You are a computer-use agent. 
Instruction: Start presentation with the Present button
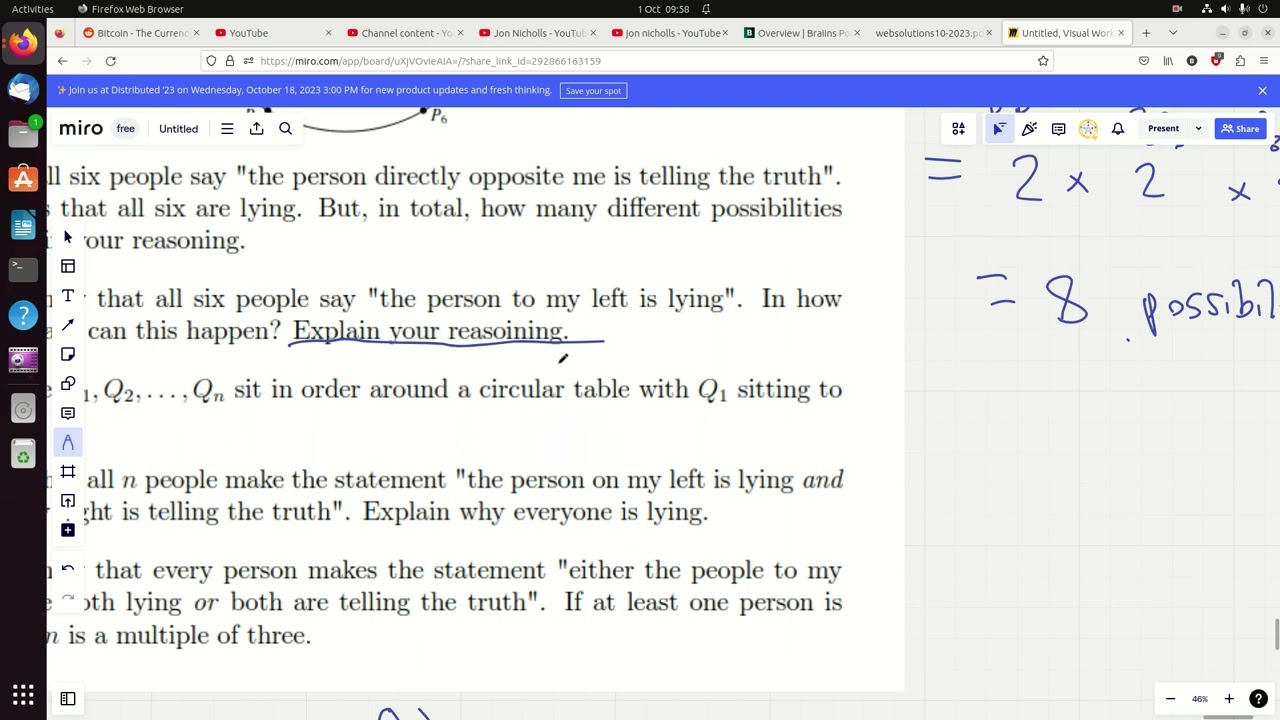pos(1163,129)
